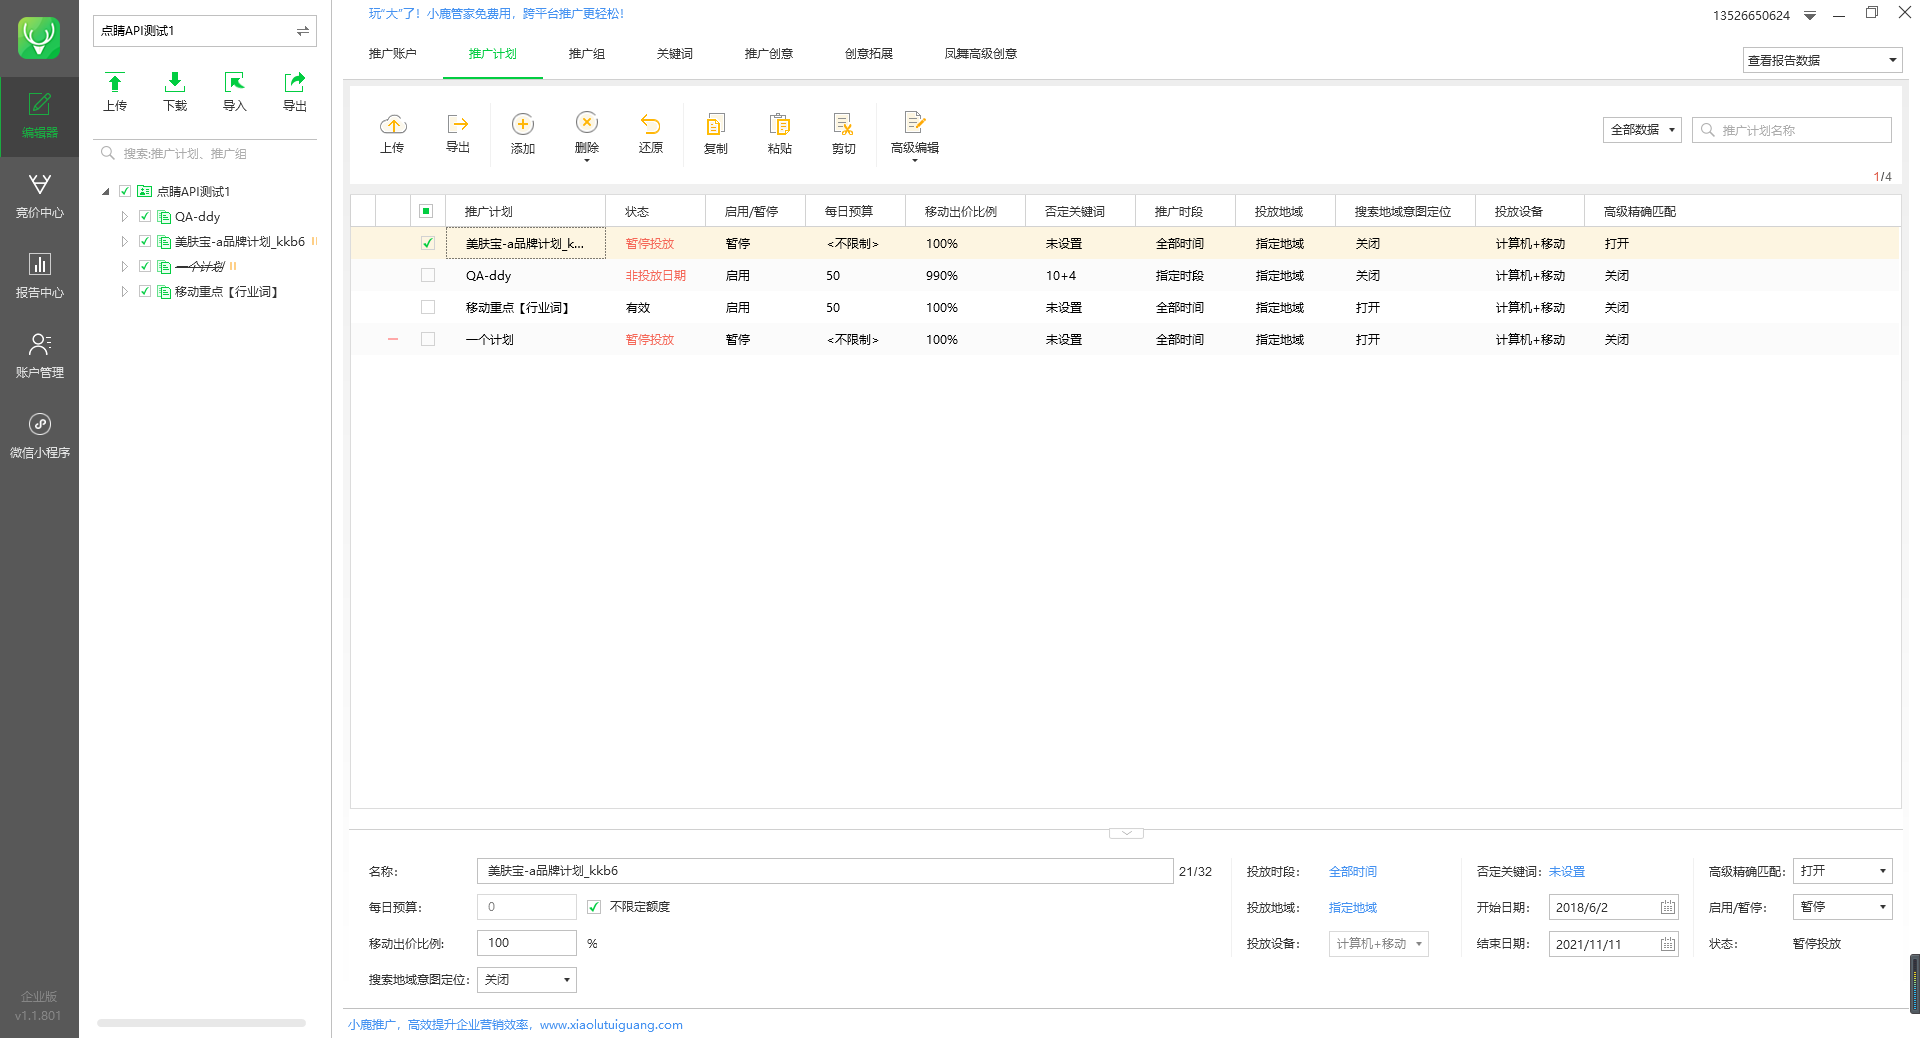
Task: Toggle tree checkbox for 点睛API测试1 root
Action: click(x=125, y=191)
